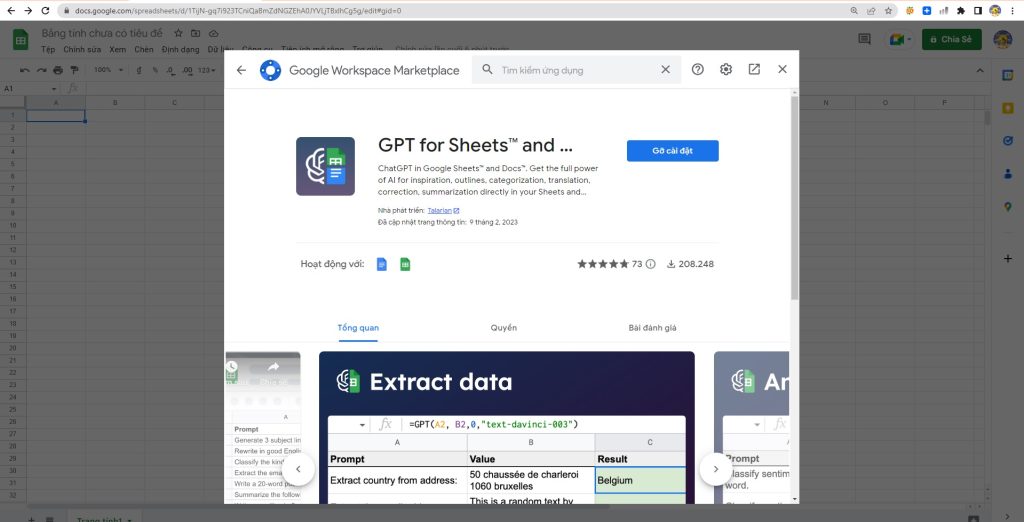Click the Gỡ cài đặt uninstall button
Image resolution: width=1024 pixels, height=522 pixels.
pyautogui.click(x=672, y=151)
